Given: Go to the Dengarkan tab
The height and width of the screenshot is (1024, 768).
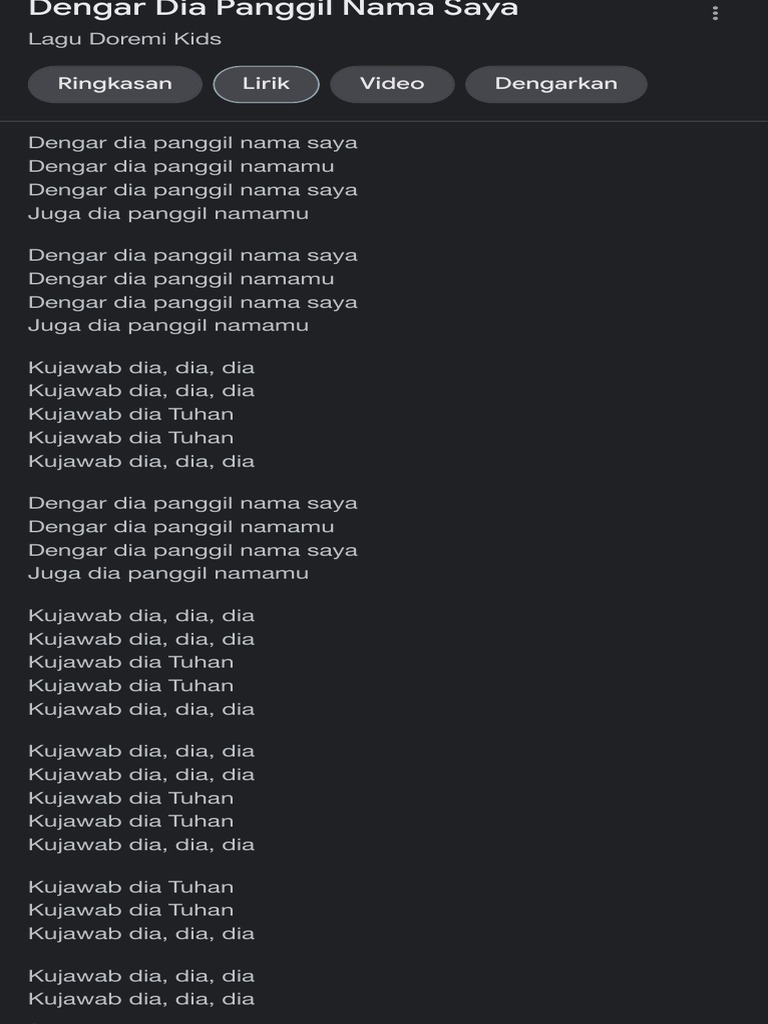Looking at the screenshot, I should point(556,84).
